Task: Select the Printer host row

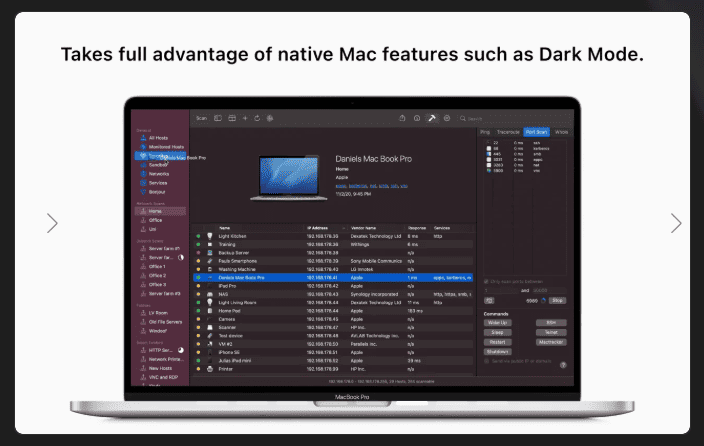Action: (333, 369)
